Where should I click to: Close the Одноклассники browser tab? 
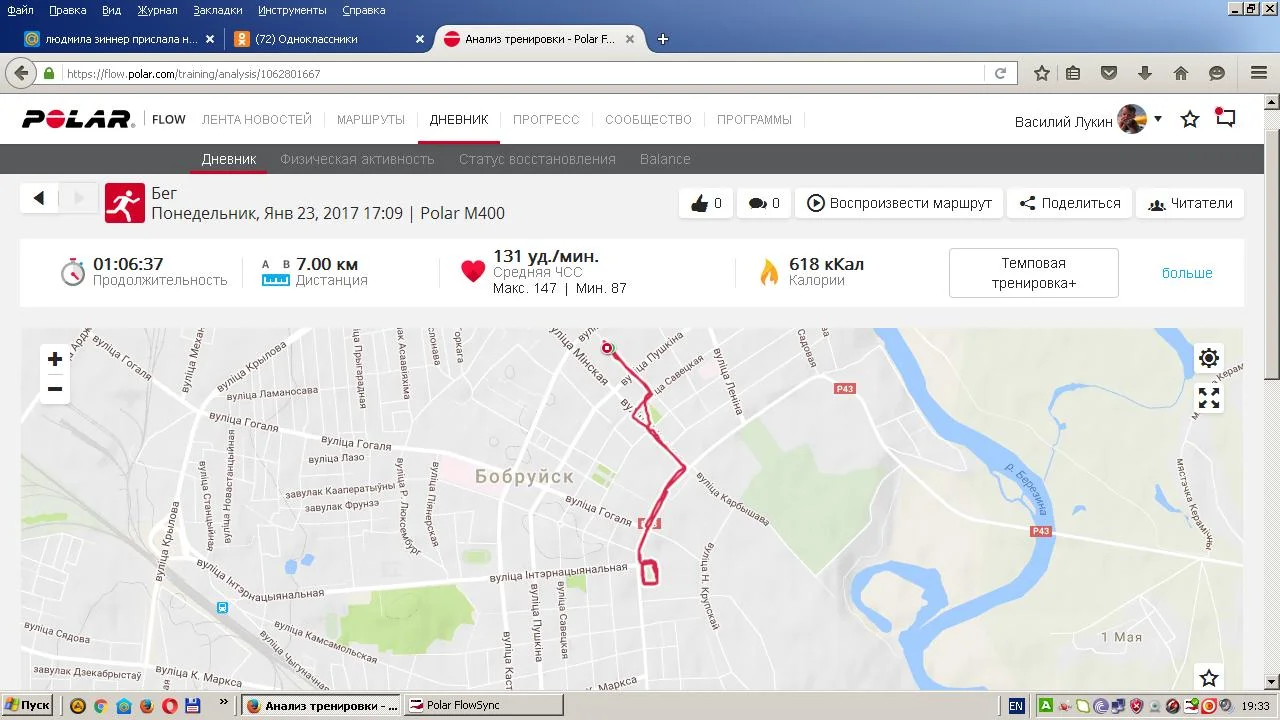[x=420, y=39]
